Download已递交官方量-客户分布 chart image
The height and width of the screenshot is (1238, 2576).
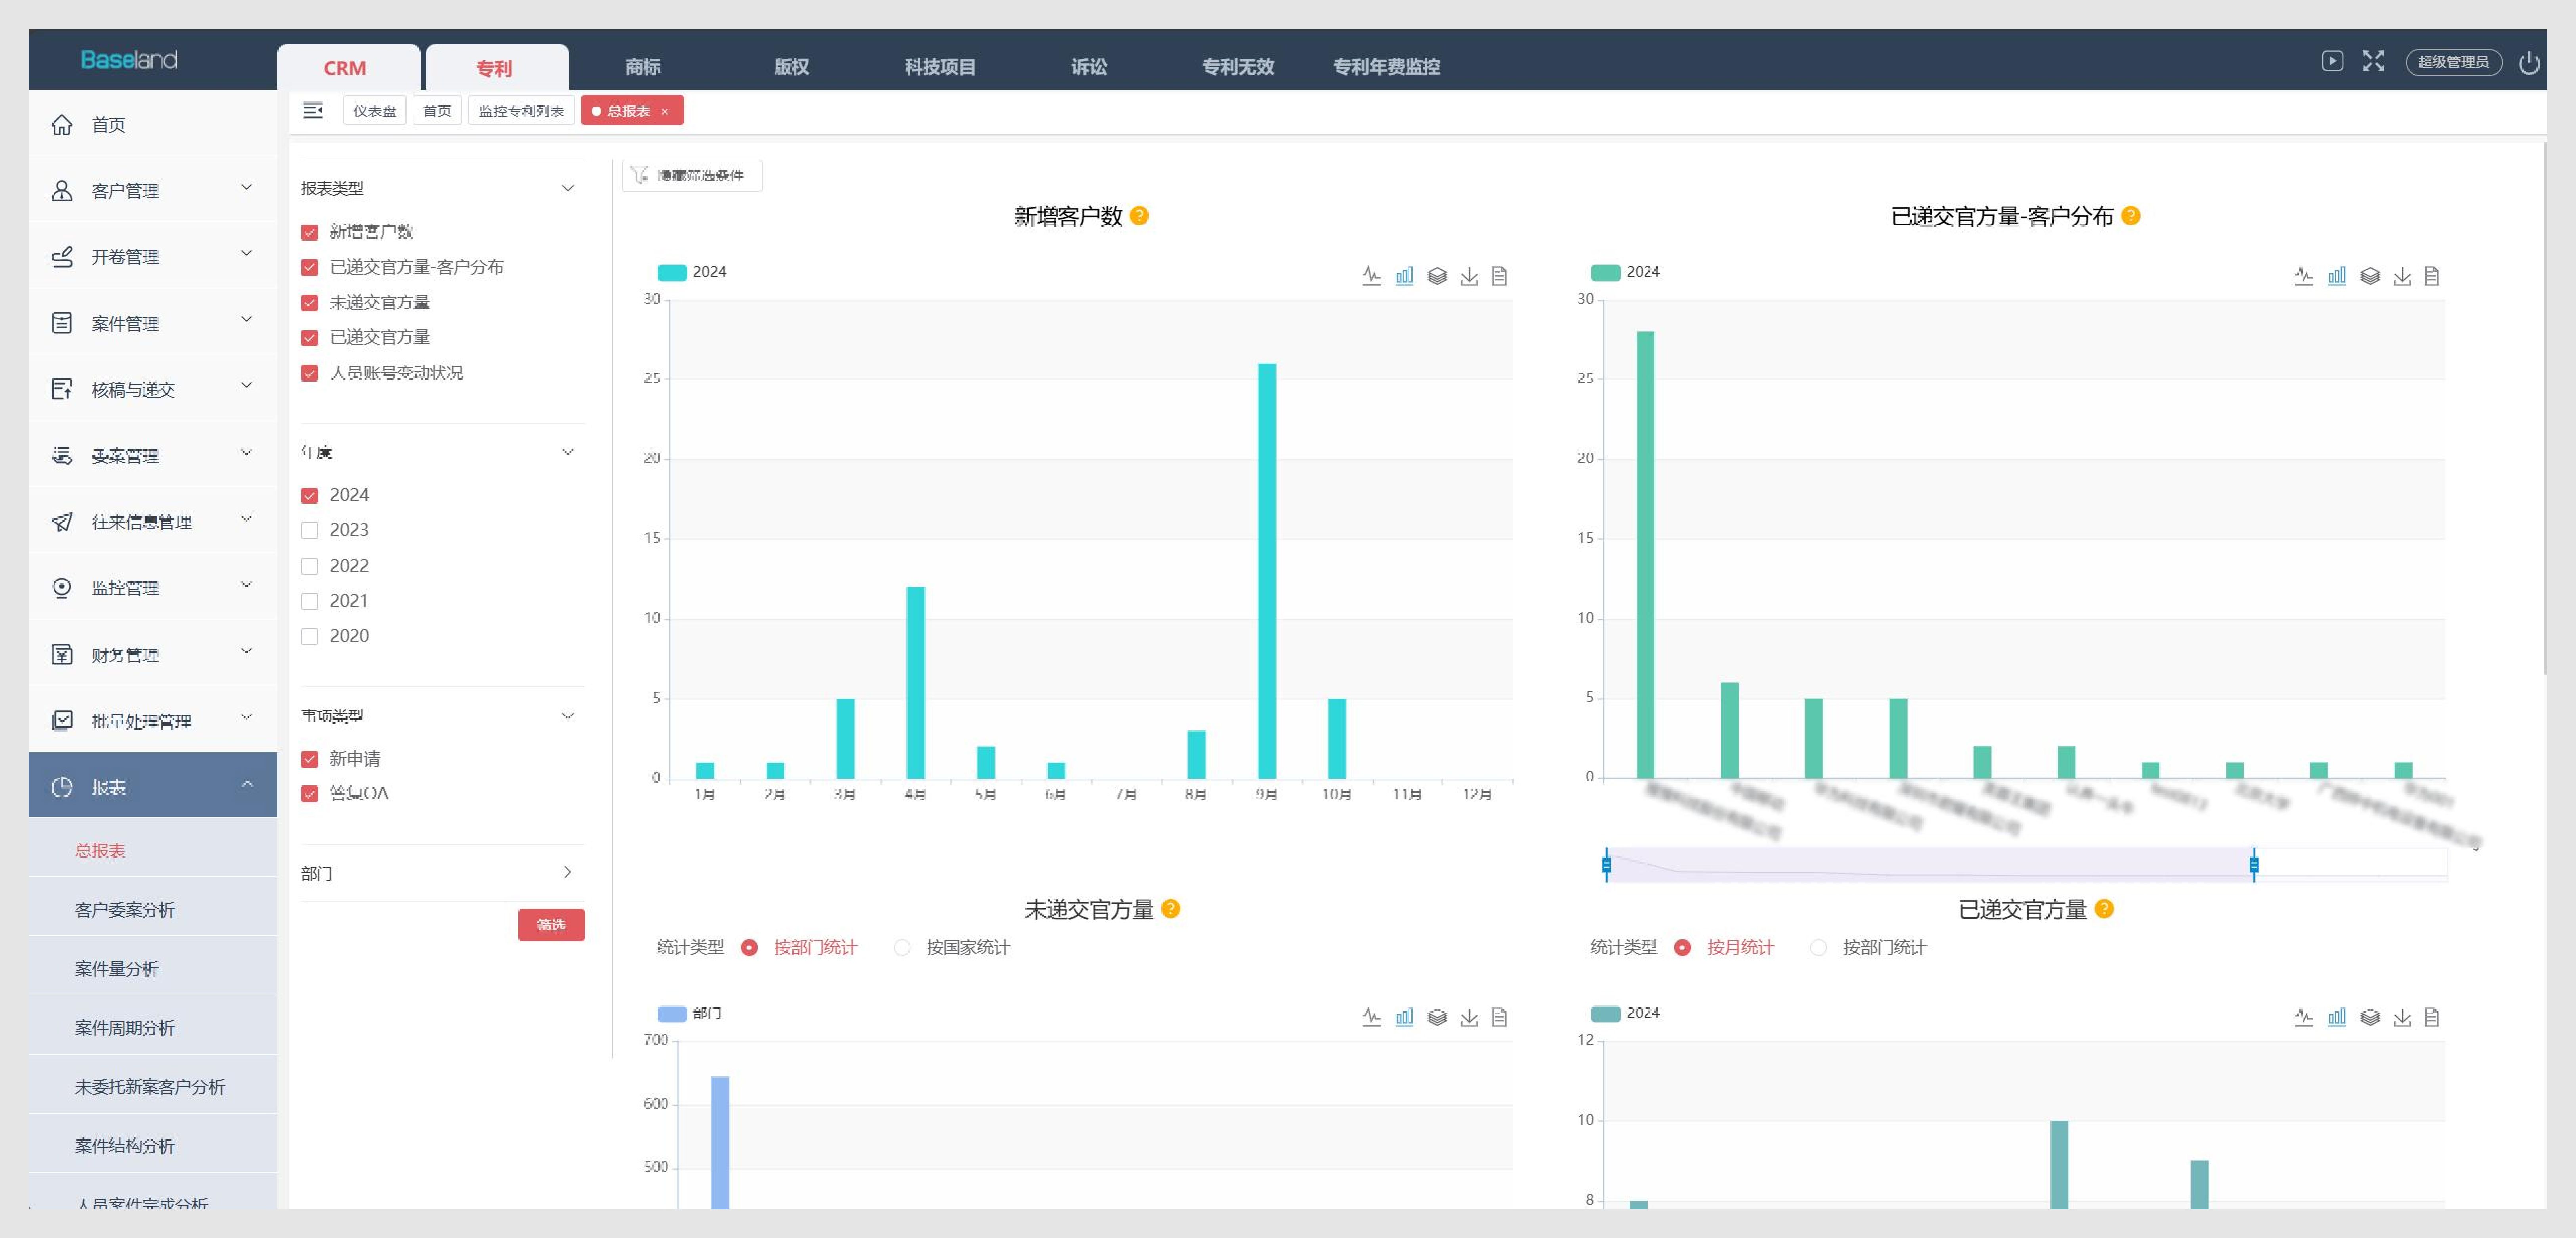[2402, 276]
